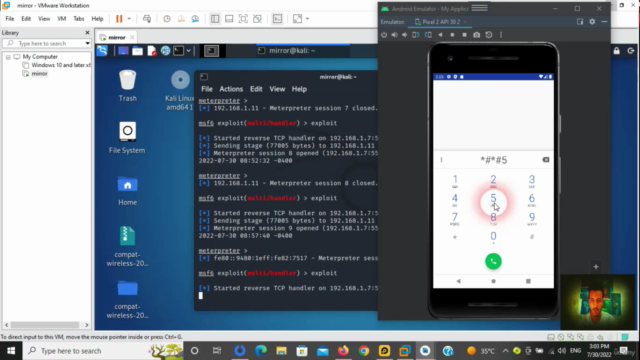Open emulator settings gear icon
640x360 pixels.
coord(592,22)
